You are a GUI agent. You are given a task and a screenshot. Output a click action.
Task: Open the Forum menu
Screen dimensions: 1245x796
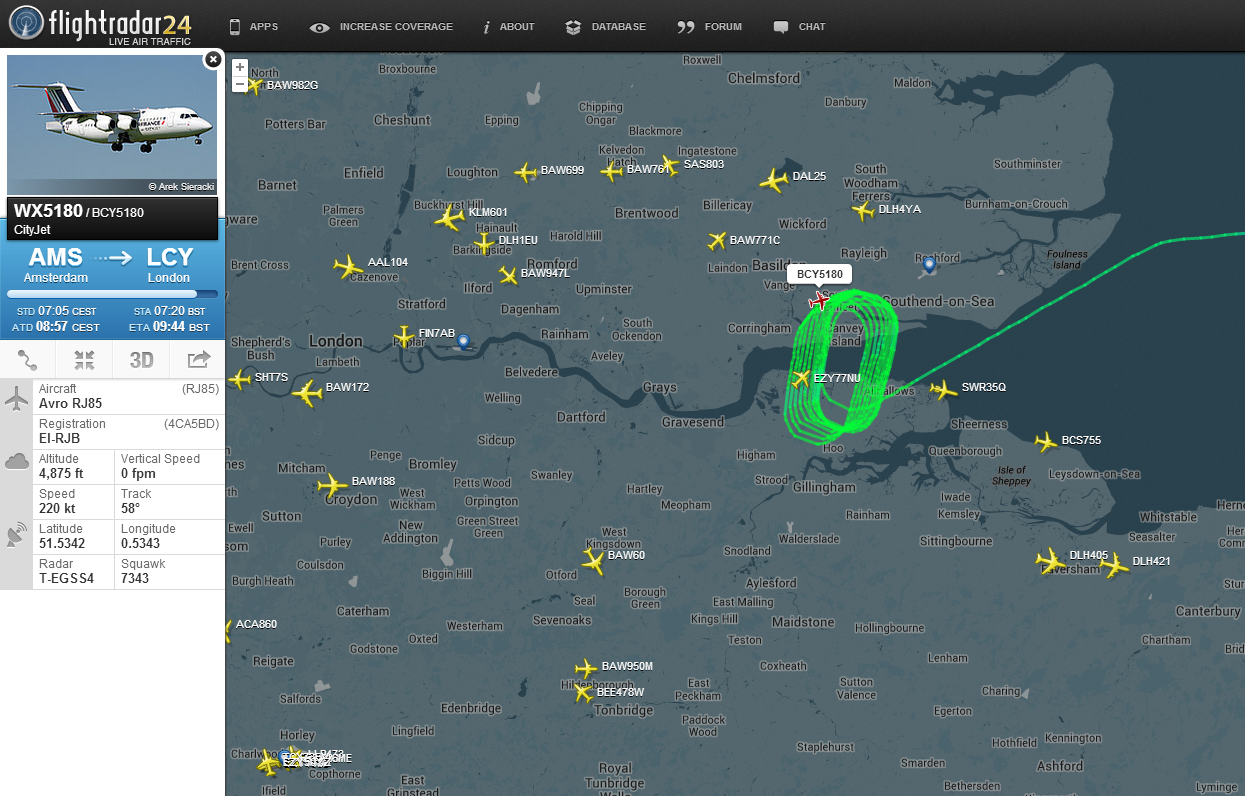710,27
